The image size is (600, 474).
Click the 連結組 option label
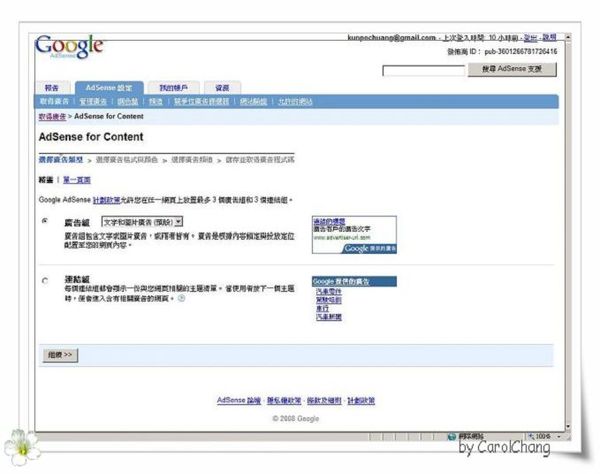[77, 279]
